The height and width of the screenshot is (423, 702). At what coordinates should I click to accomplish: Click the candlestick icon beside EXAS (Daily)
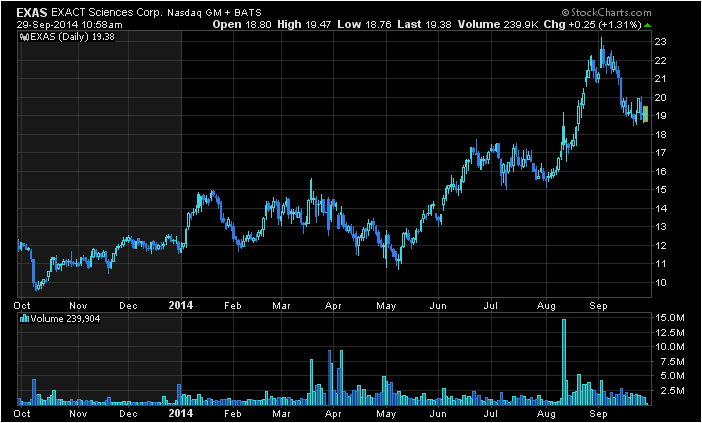(25, 37)
